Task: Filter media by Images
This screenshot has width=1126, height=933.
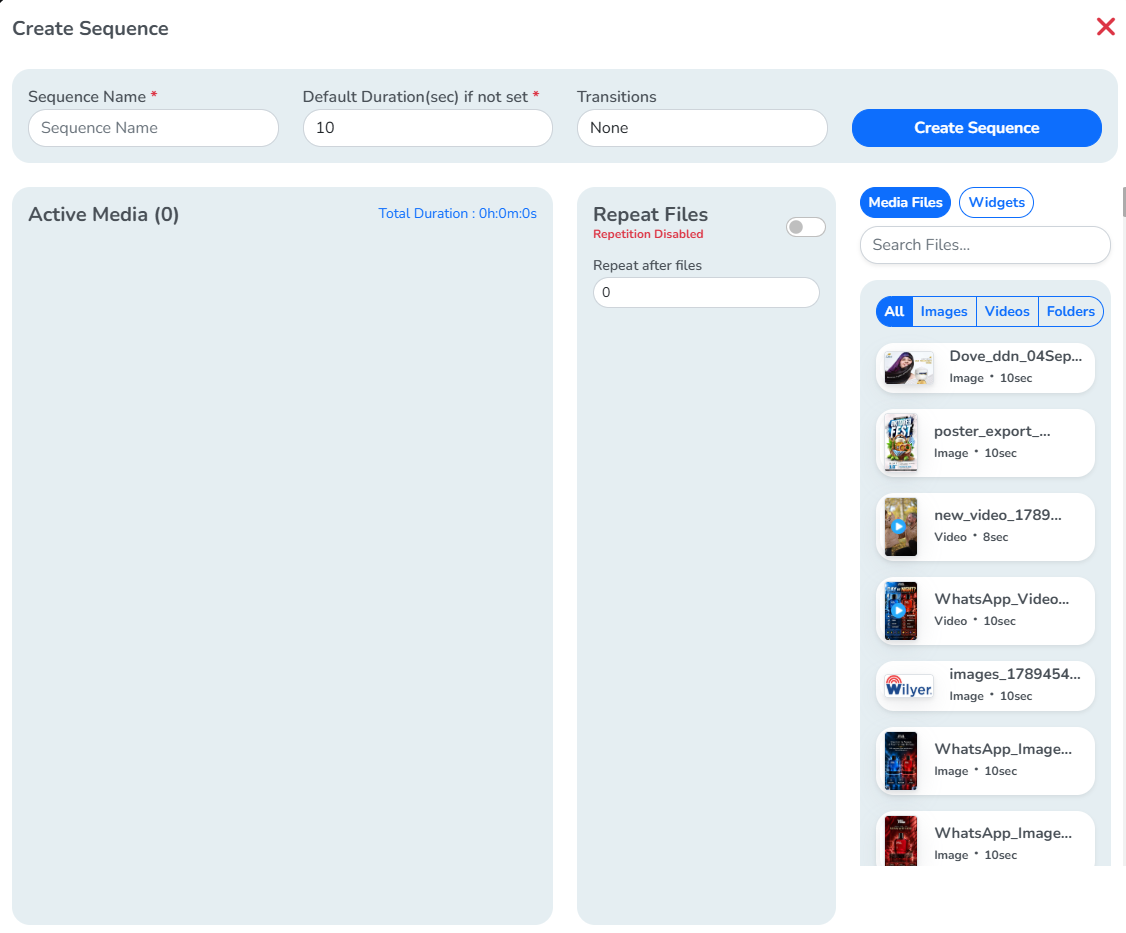Action: click(x=944, y=312)
